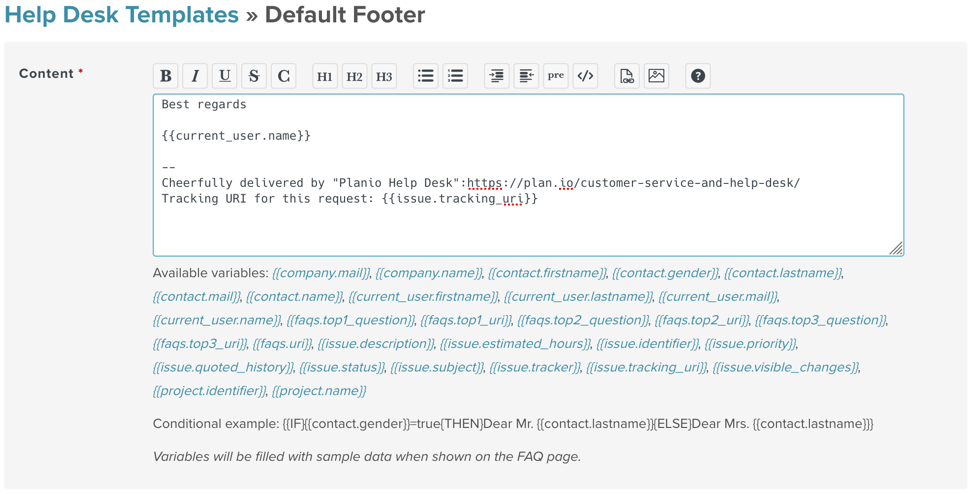The height and width of the screenshot is (494, 975).
Task: Insert the {{contact.gender}} variable
Action: 665,273
